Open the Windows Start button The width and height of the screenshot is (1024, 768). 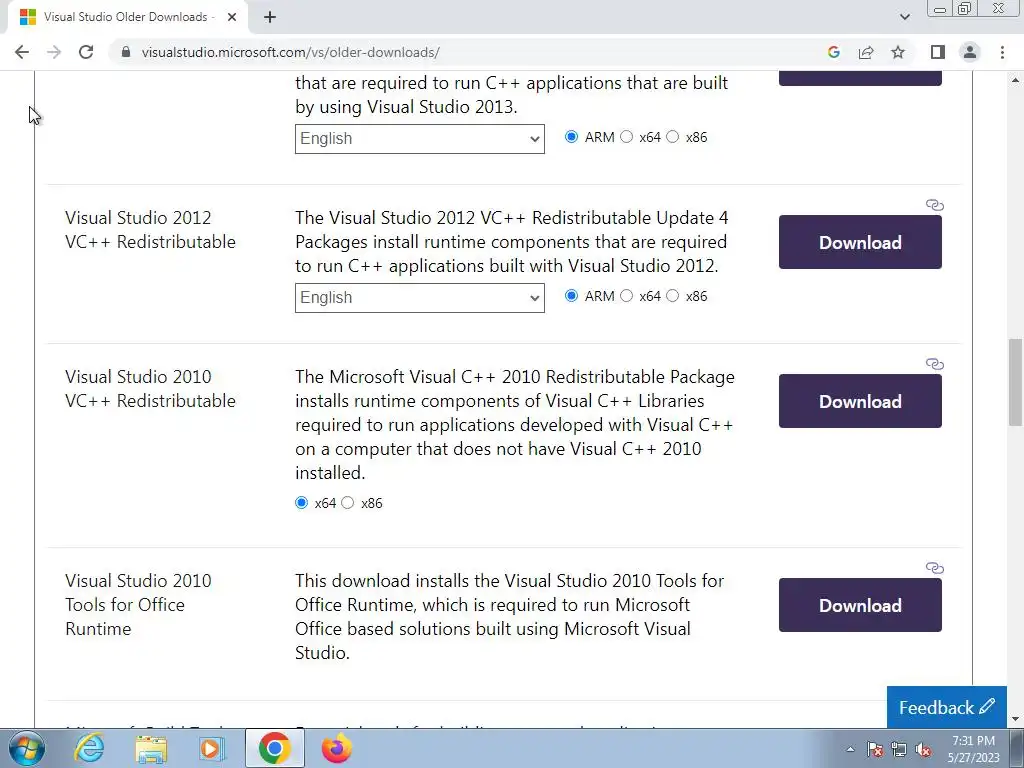point(26,748)
